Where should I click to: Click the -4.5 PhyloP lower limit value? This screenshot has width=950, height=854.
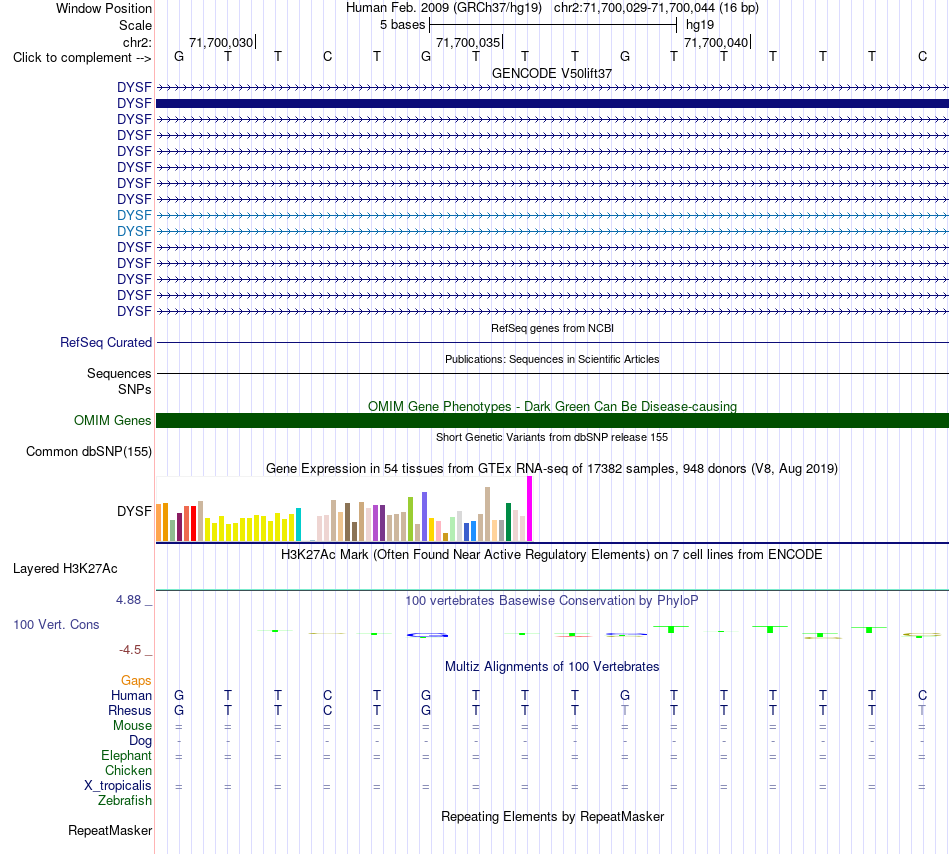[x=130, y=650]
